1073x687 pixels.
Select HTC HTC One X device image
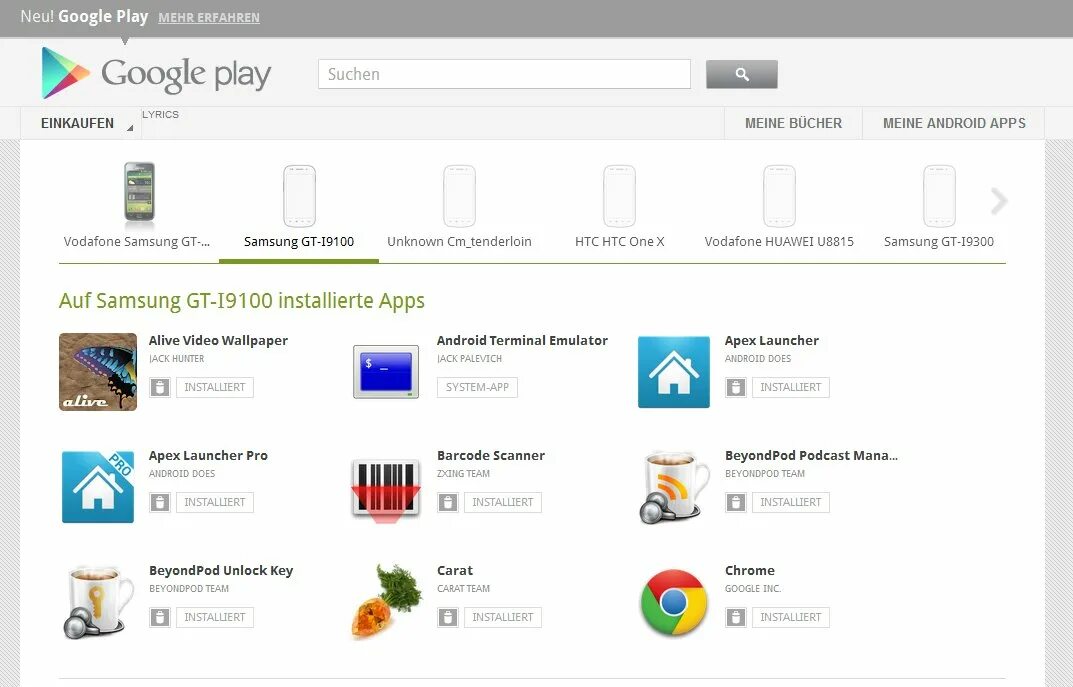tap(619, 196)
